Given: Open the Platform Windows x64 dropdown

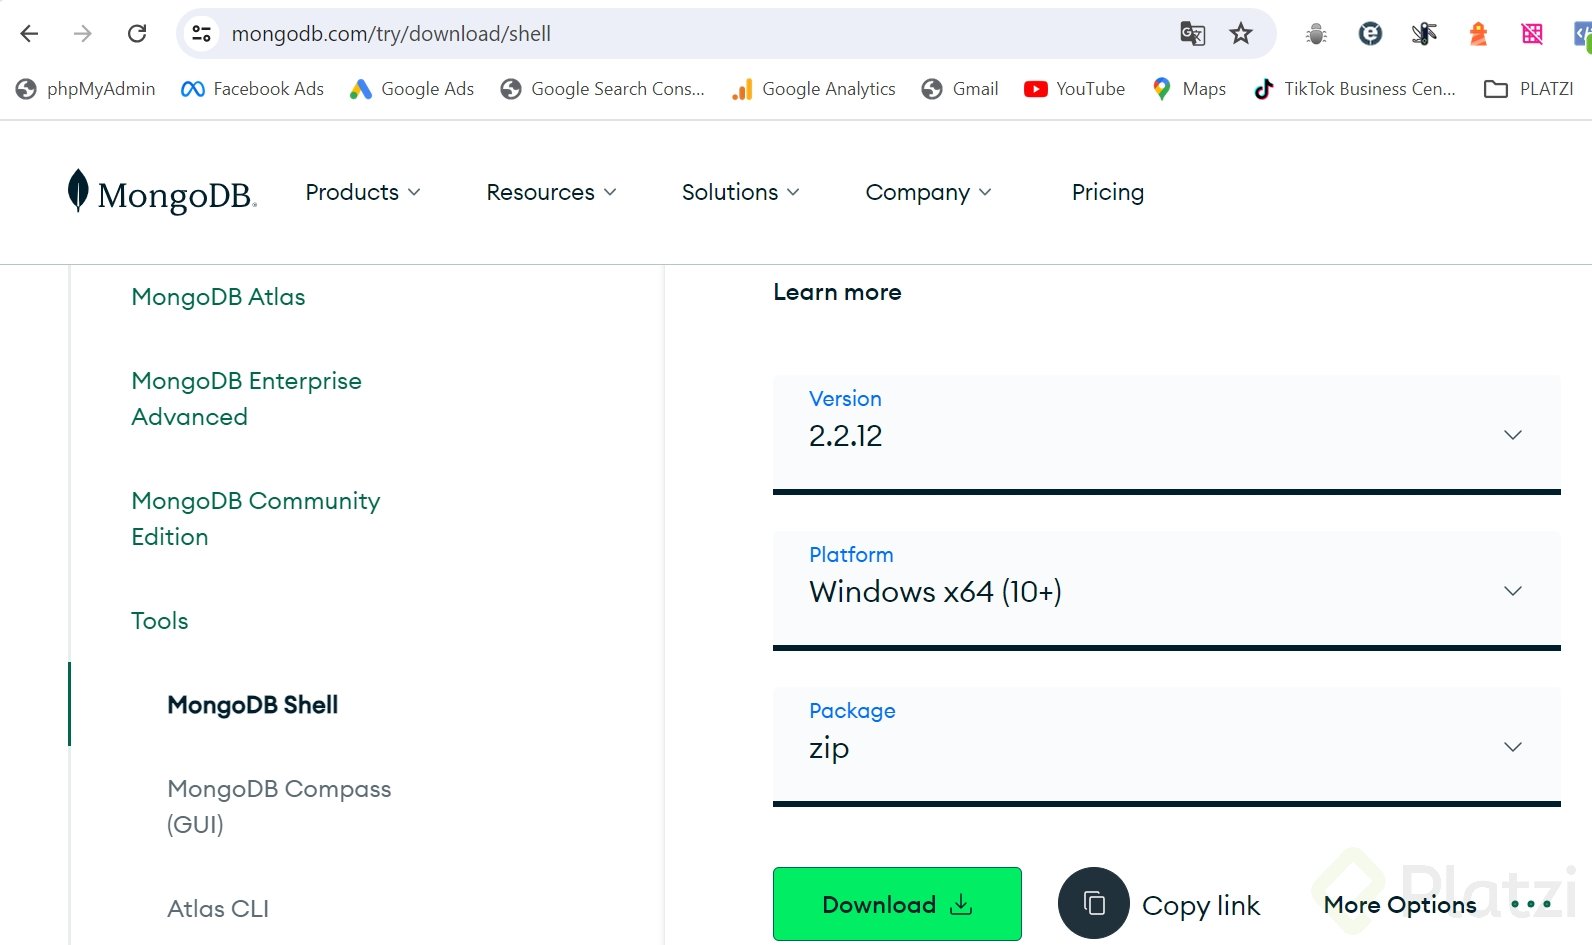Looking at the screenshot, I should click(1166, 591).
